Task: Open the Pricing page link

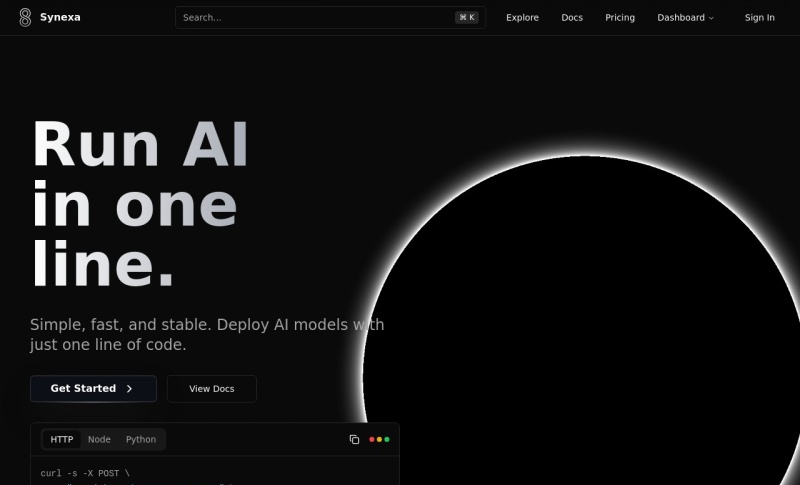Action: tap(620, 17)
